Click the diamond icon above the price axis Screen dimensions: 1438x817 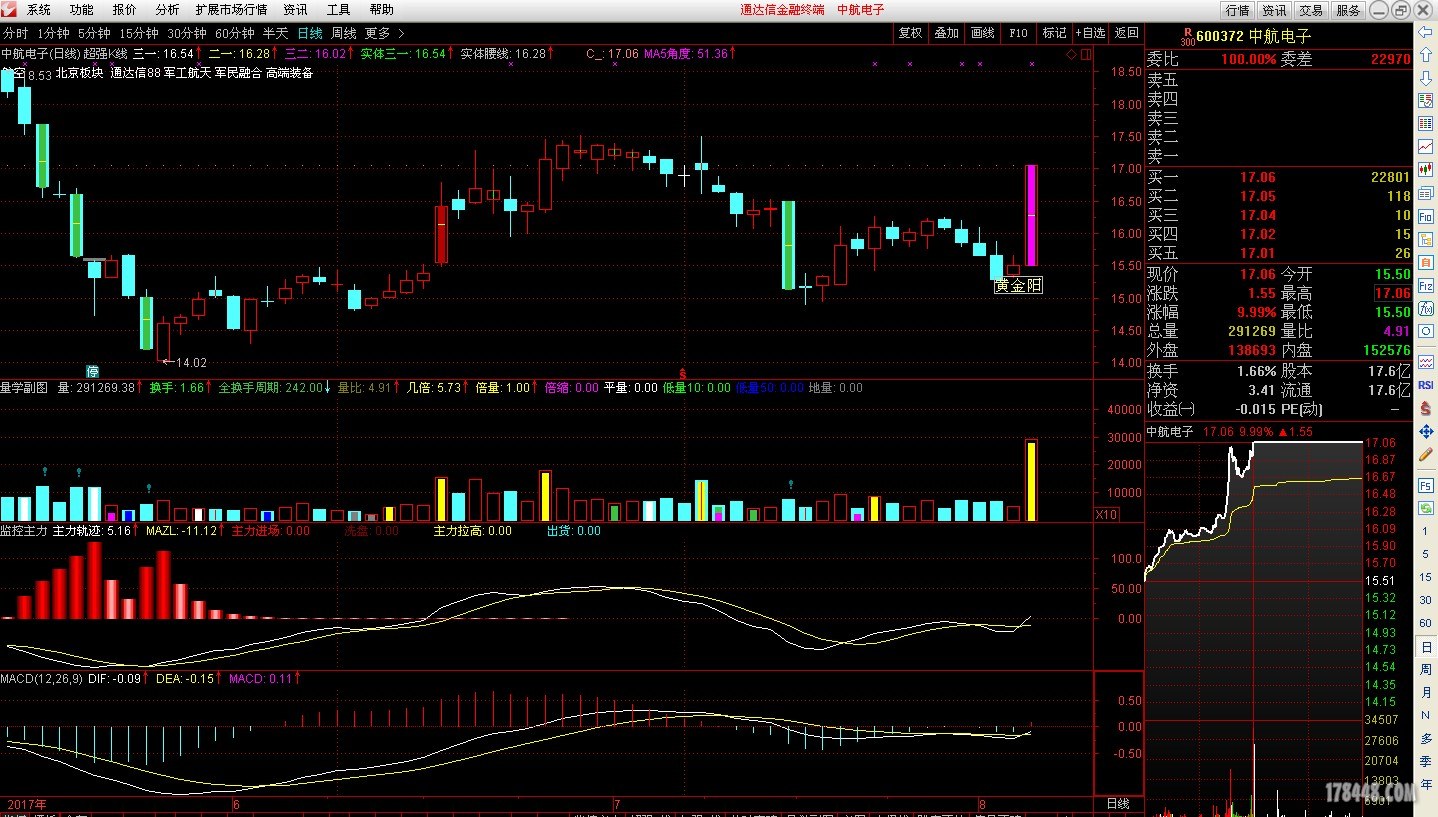pyautogui.click(x=1071, y=53)
